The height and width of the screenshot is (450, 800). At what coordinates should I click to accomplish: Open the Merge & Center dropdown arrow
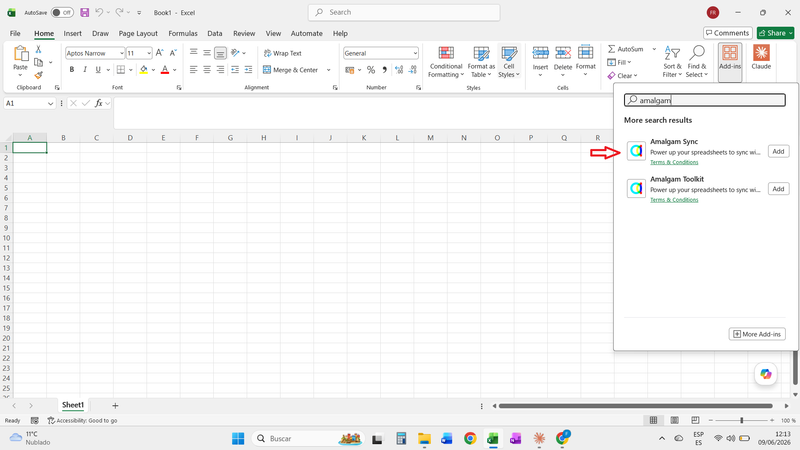coord(328,70)
